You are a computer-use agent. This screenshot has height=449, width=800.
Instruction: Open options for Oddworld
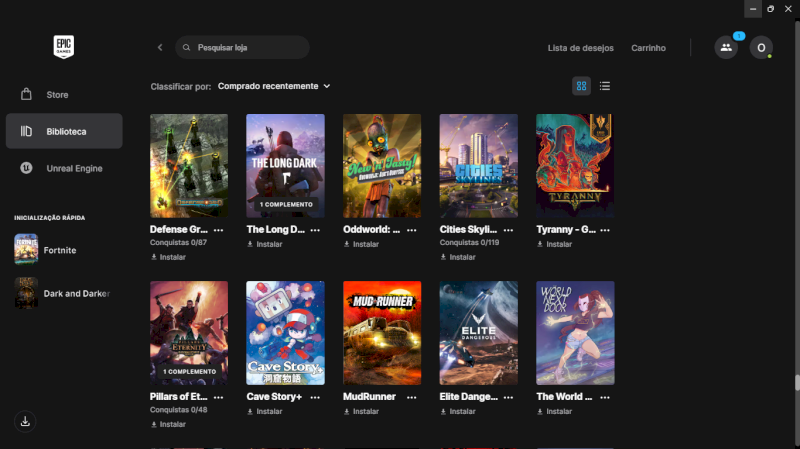[x=411, y=230]
